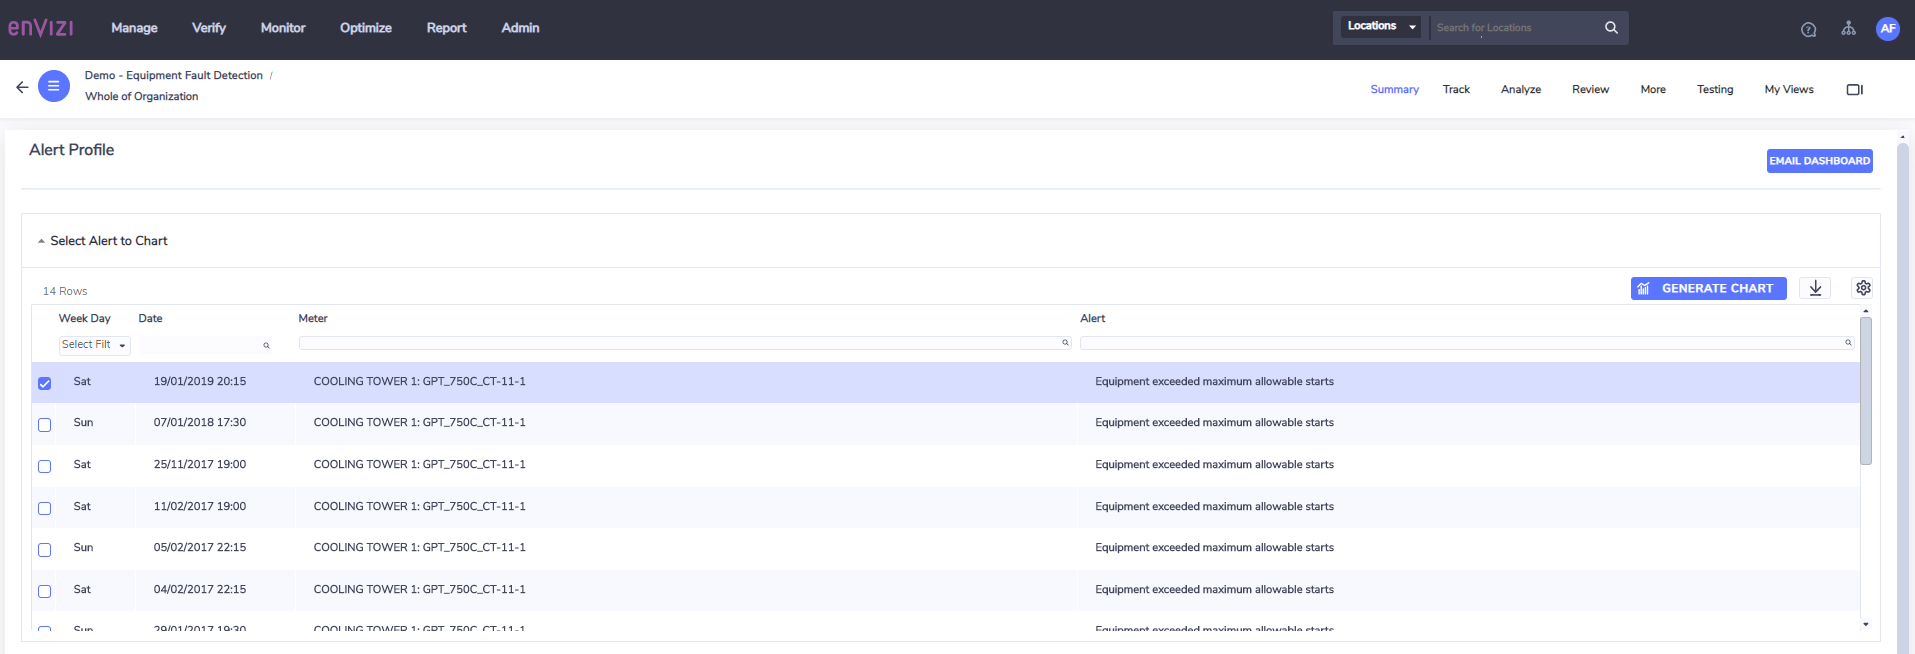Click the Alert cell in the 11/02/2017 row
This screenshot has height=654, width=1915.
pos(1214,507)
